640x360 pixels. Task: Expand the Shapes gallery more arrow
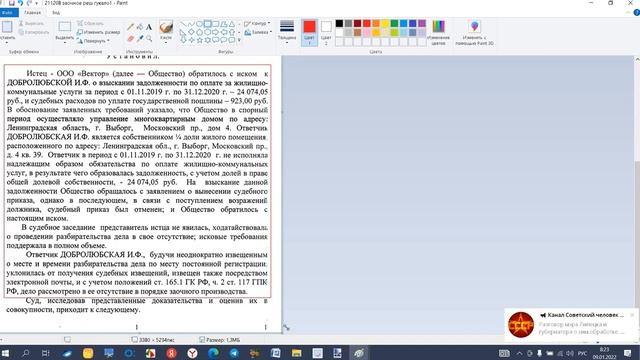pos(239,40)
